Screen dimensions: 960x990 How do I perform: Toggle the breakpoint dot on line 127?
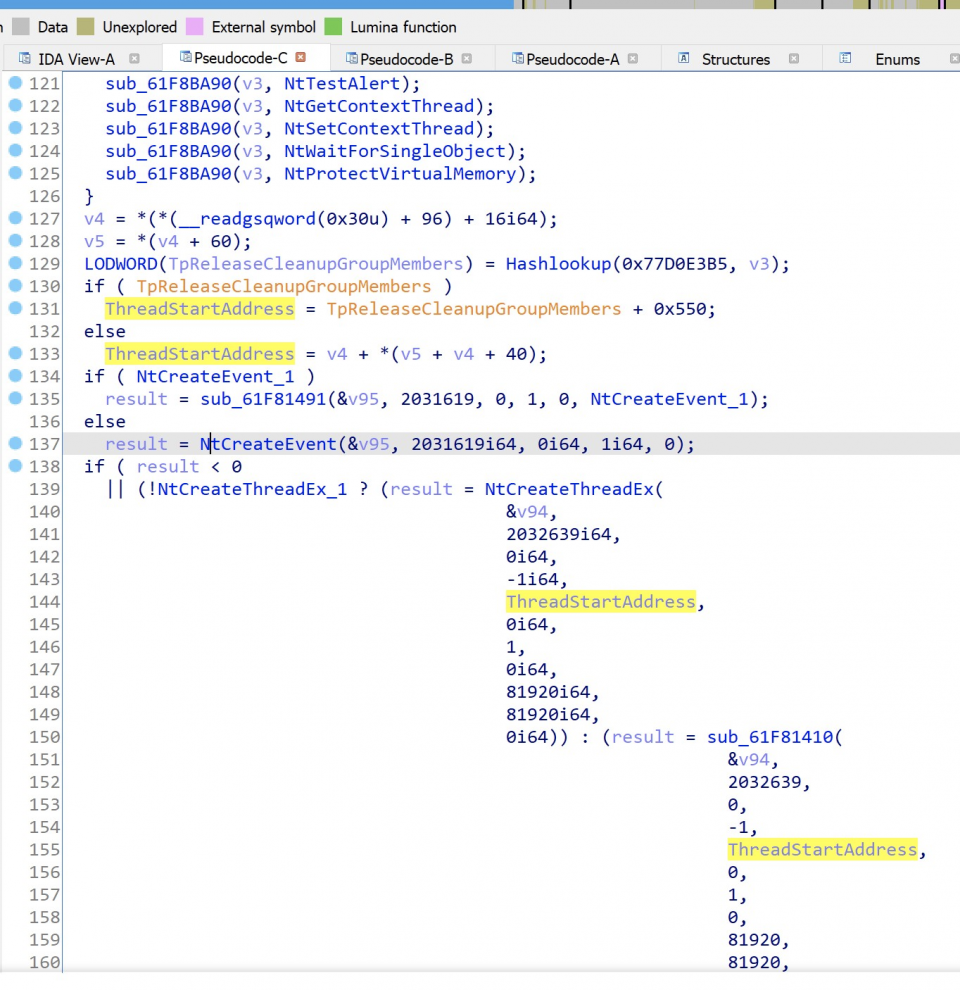(x=15, y=218)
